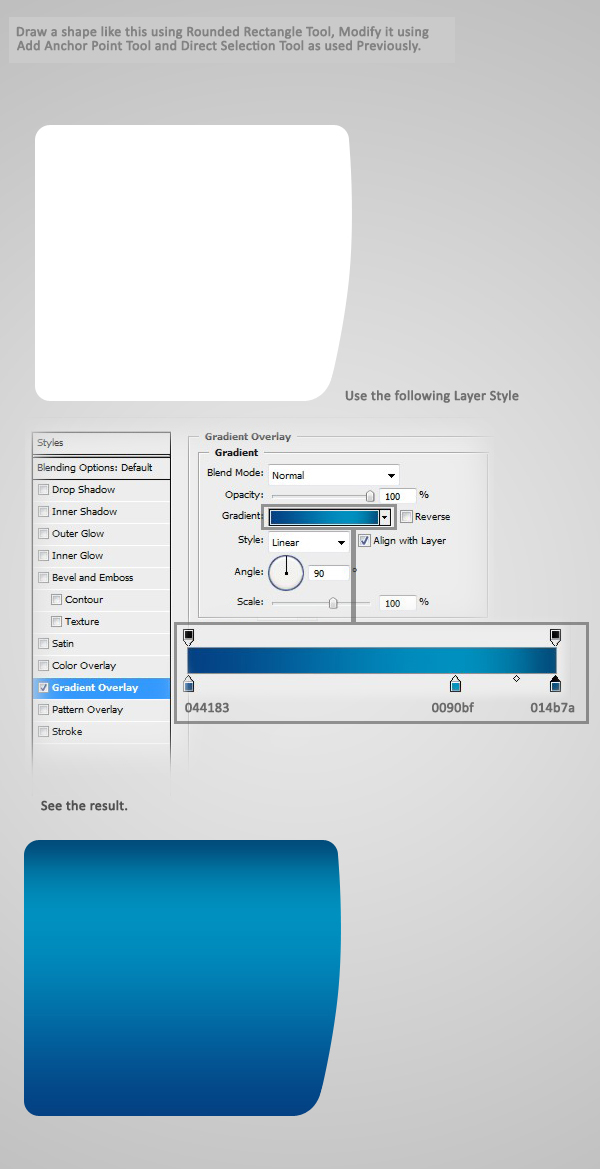Enable the Inner Shadow checkbox
600x1169 pixels.
(43, 512)
